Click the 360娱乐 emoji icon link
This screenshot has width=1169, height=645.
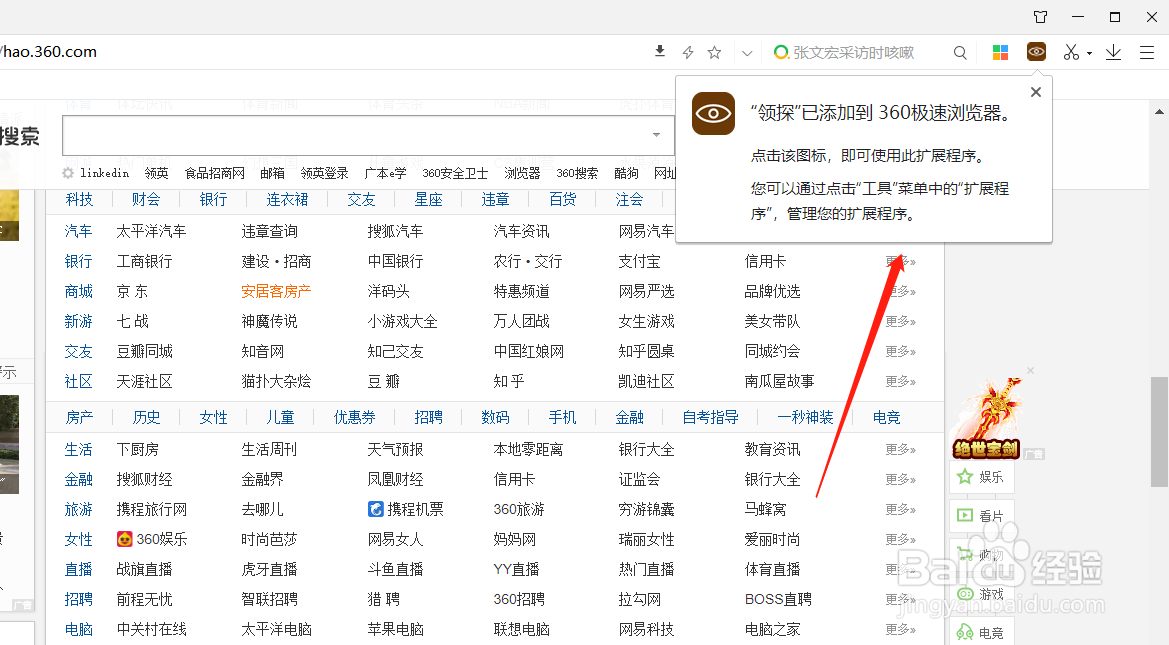[x=152, y=539]
